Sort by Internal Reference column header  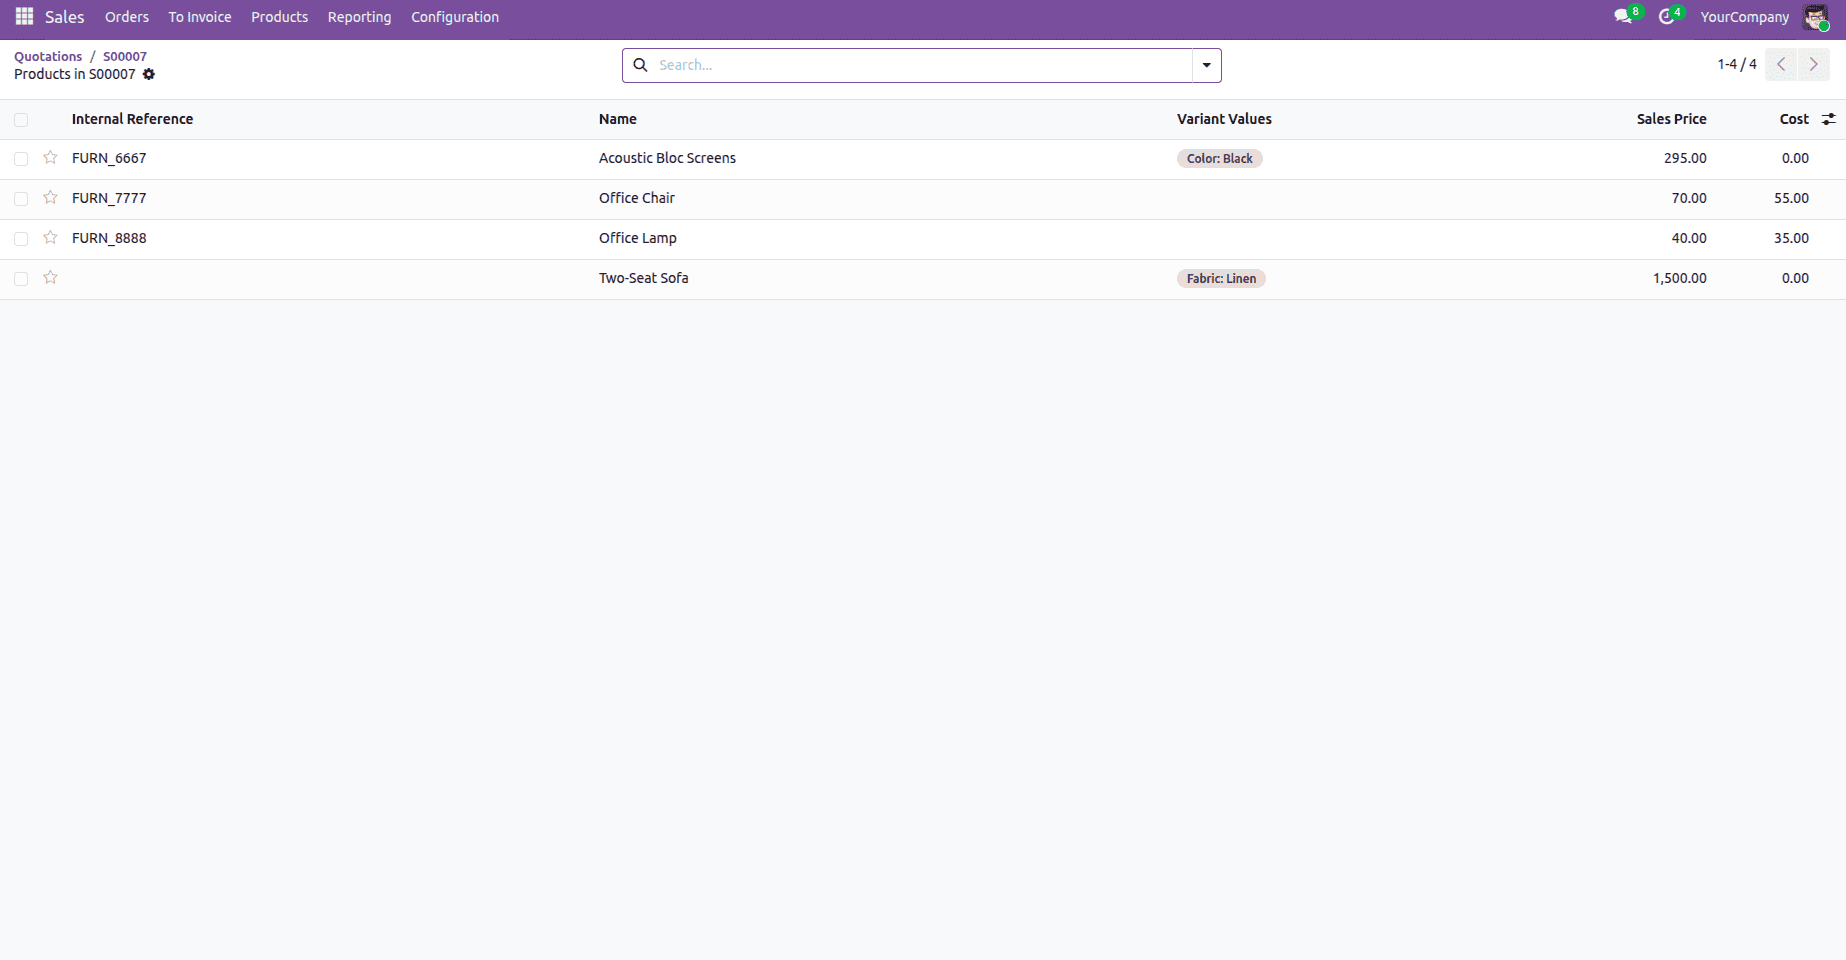pos(132,119)
